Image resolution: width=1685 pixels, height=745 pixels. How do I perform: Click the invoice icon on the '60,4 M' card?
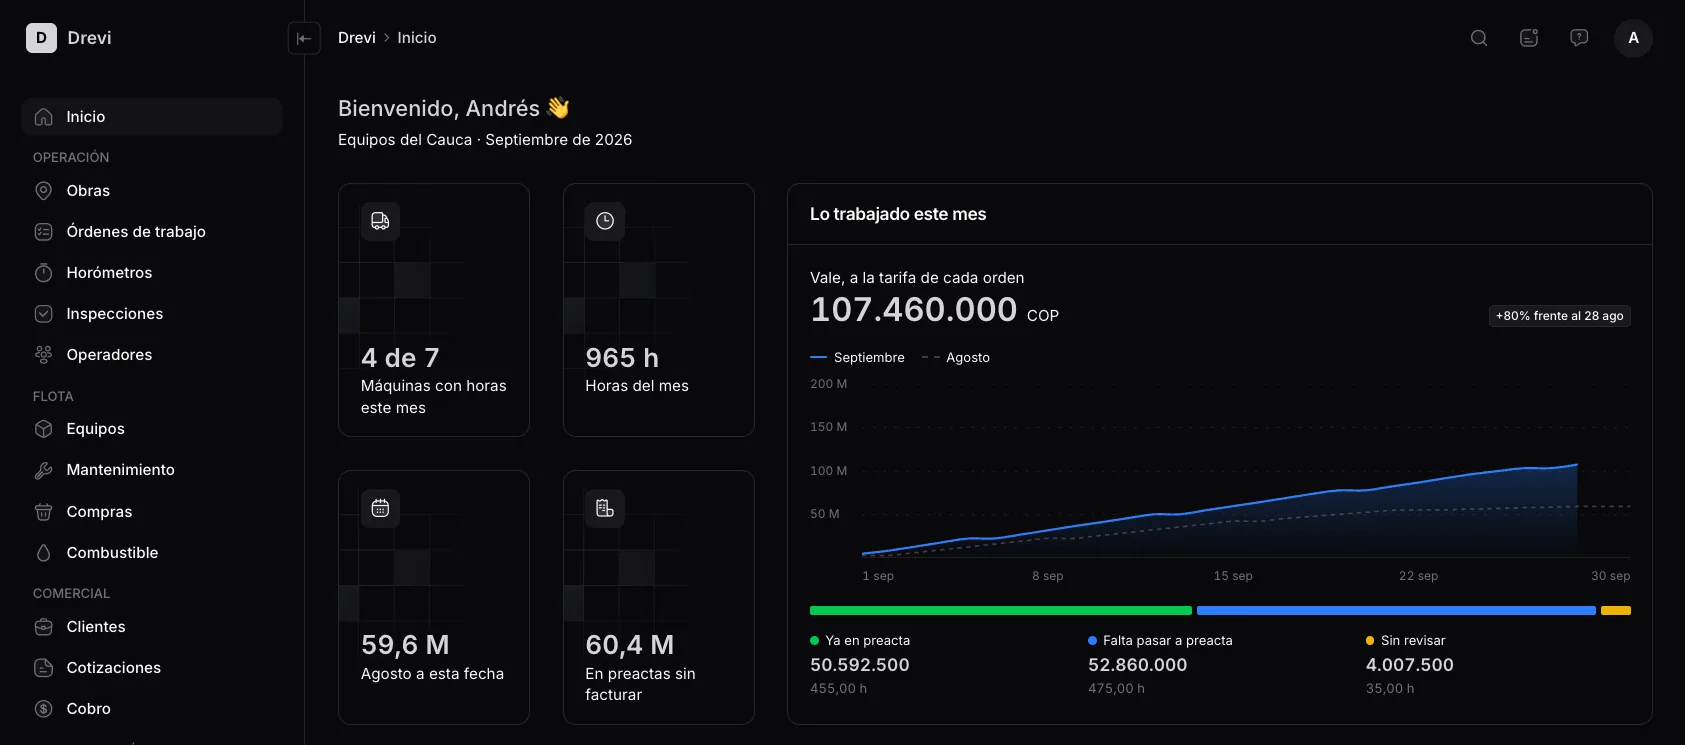pos(605,508)
